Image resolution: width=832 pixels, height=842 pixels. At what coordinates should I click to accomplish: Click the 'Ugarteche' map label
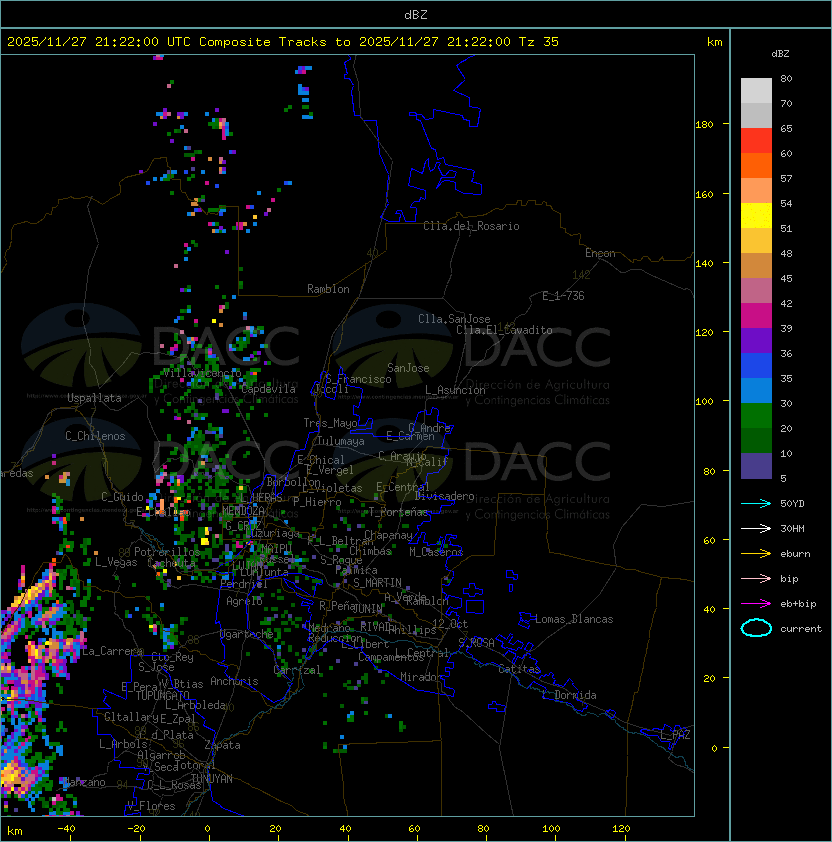(x=247, y=634)
